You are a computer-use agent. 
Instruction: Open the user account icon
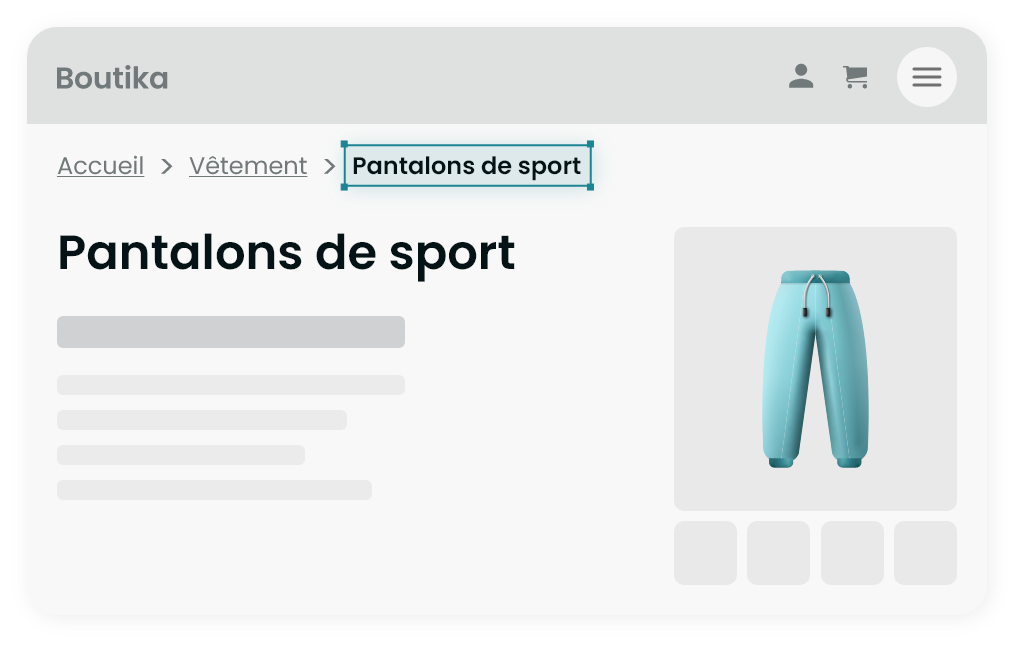(801, 76)
